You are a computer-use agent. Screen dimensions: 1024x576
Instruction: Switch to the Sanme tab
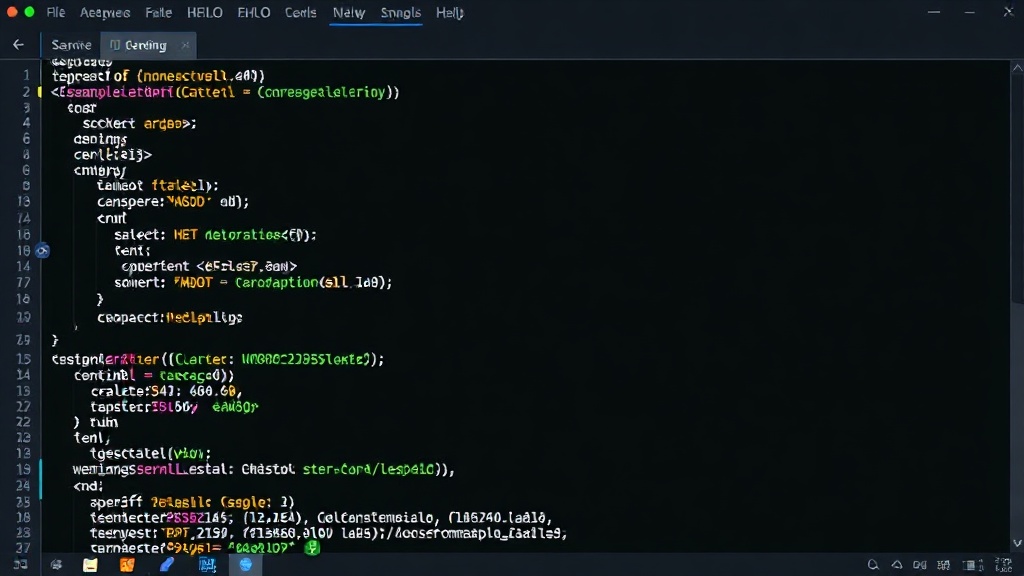(71, 45)
